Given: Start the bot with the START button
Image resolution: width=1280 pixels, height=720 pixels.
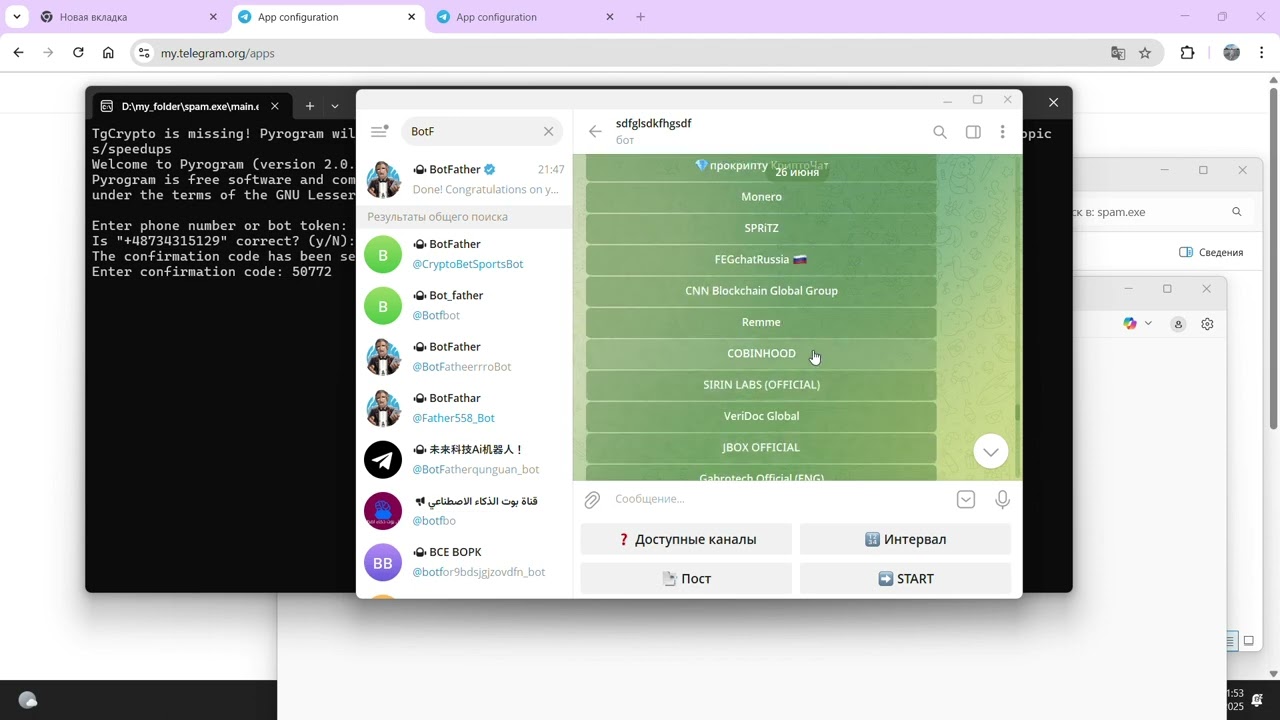Looking at the screenshot, I should pos(905,578).
